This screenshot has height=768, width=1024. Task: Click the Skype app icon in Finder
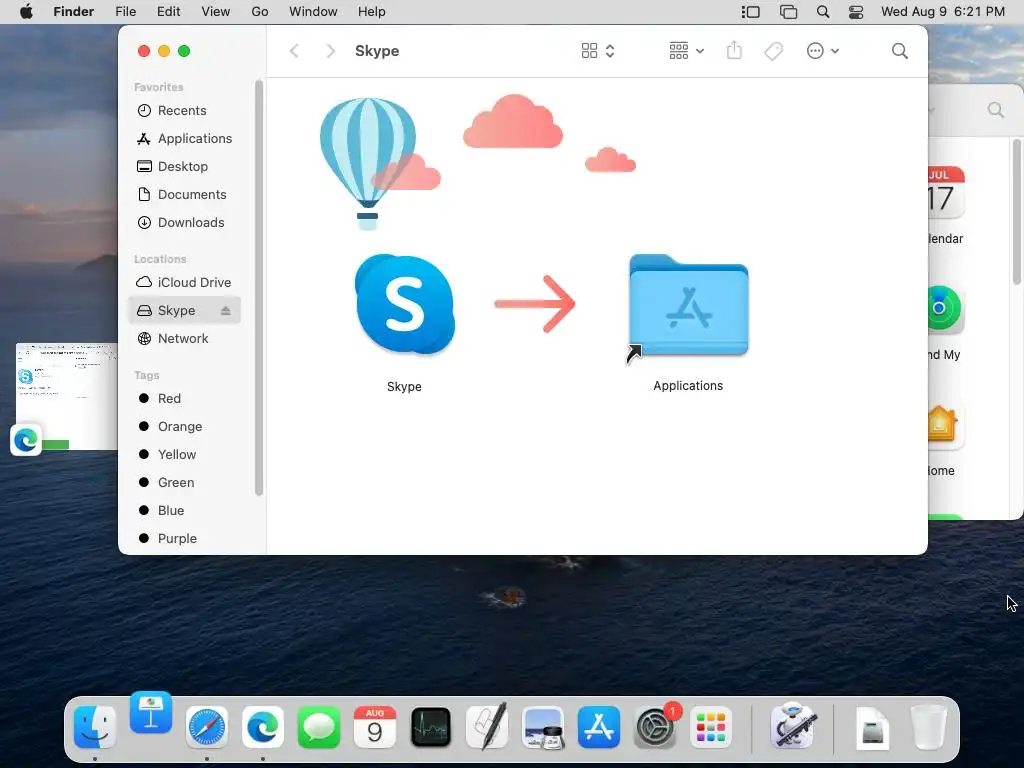(x=405, y=304)
